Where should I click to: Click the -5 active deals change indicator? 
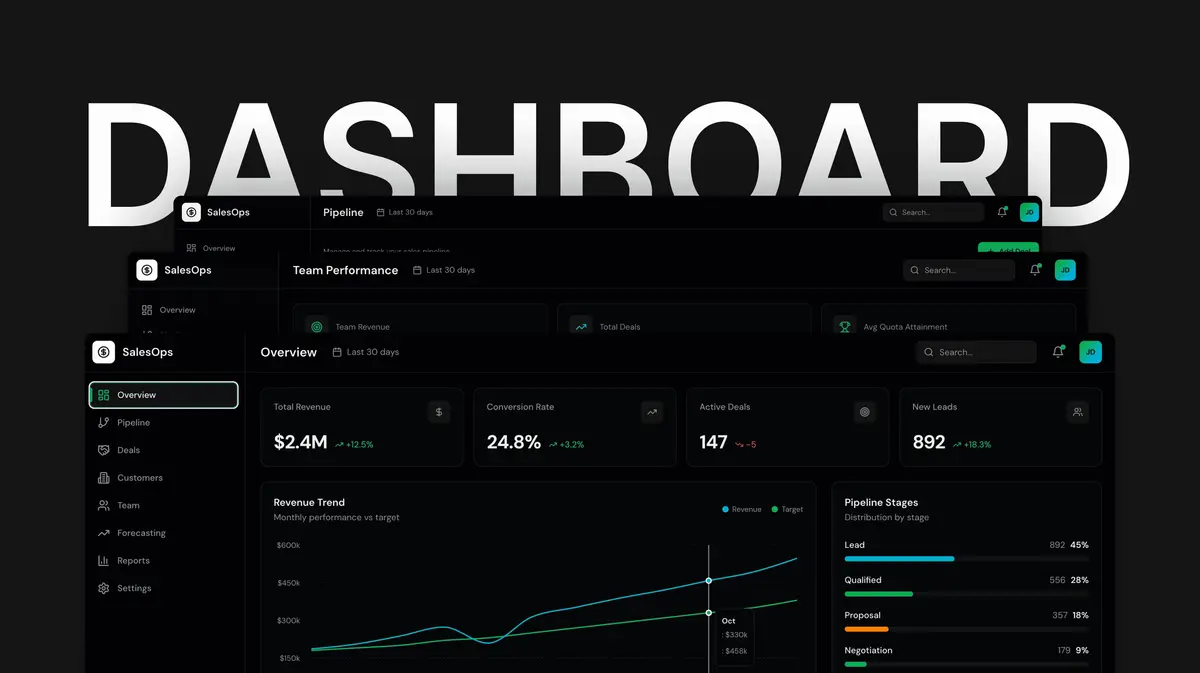(746, 444)
